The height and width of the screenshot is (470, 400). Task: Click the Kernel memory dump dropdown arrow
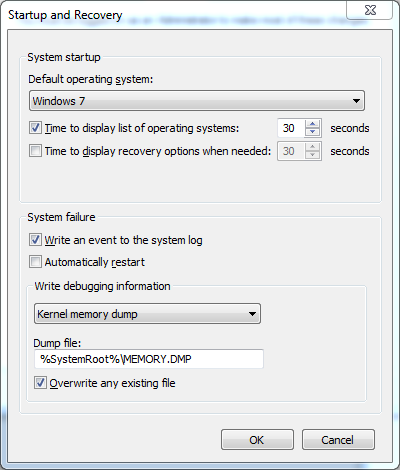point(252,314)
